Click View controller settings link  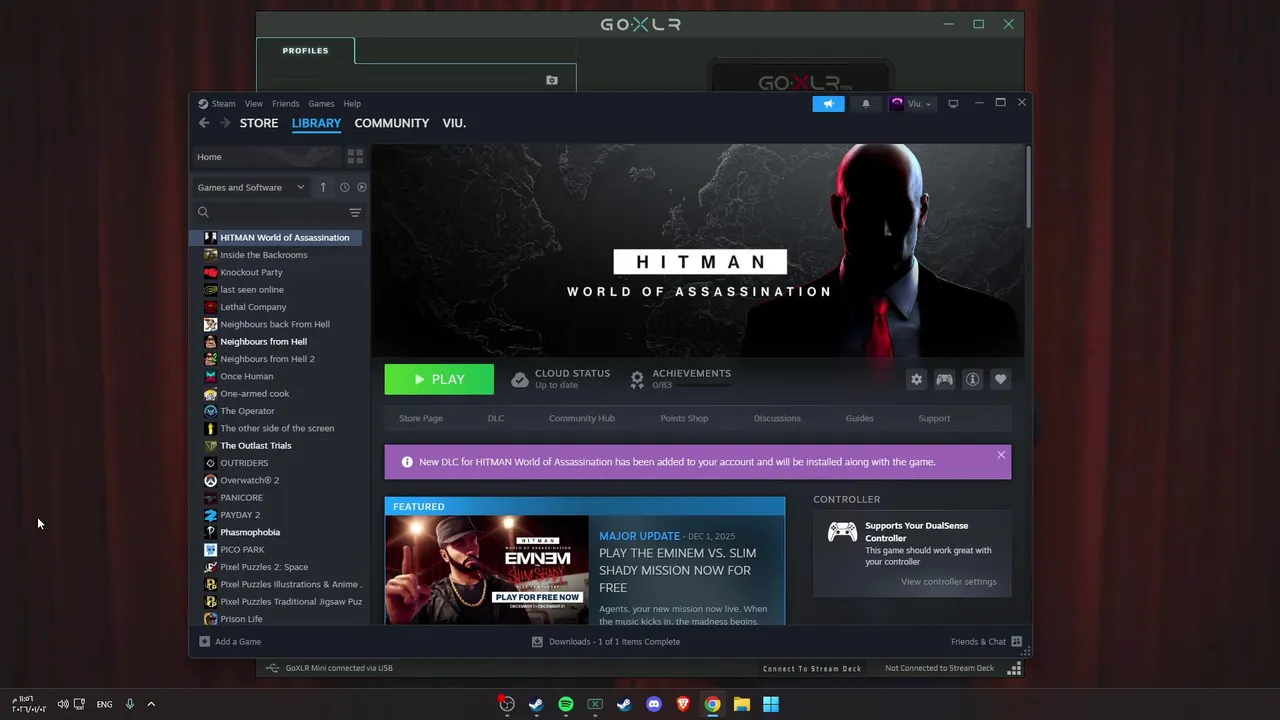[x=949, y=582]
